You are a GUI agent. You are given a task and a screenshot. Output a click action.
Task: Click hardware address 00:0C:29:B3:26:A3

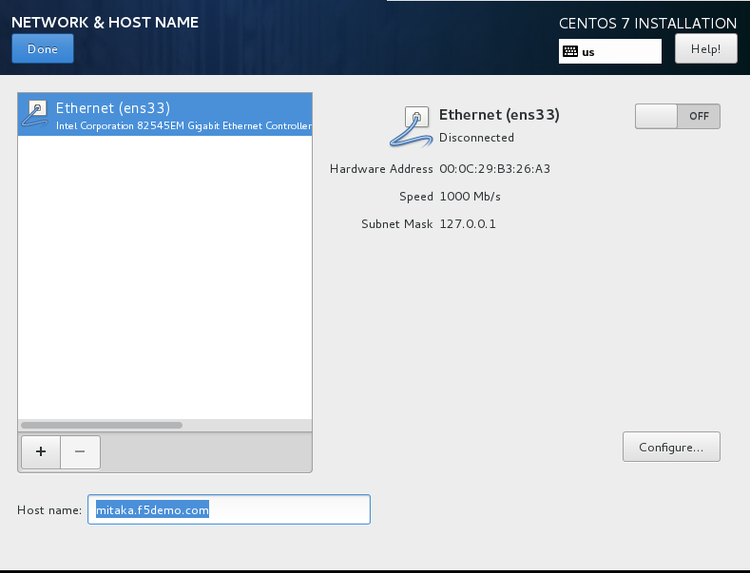[x=495, y=169]
